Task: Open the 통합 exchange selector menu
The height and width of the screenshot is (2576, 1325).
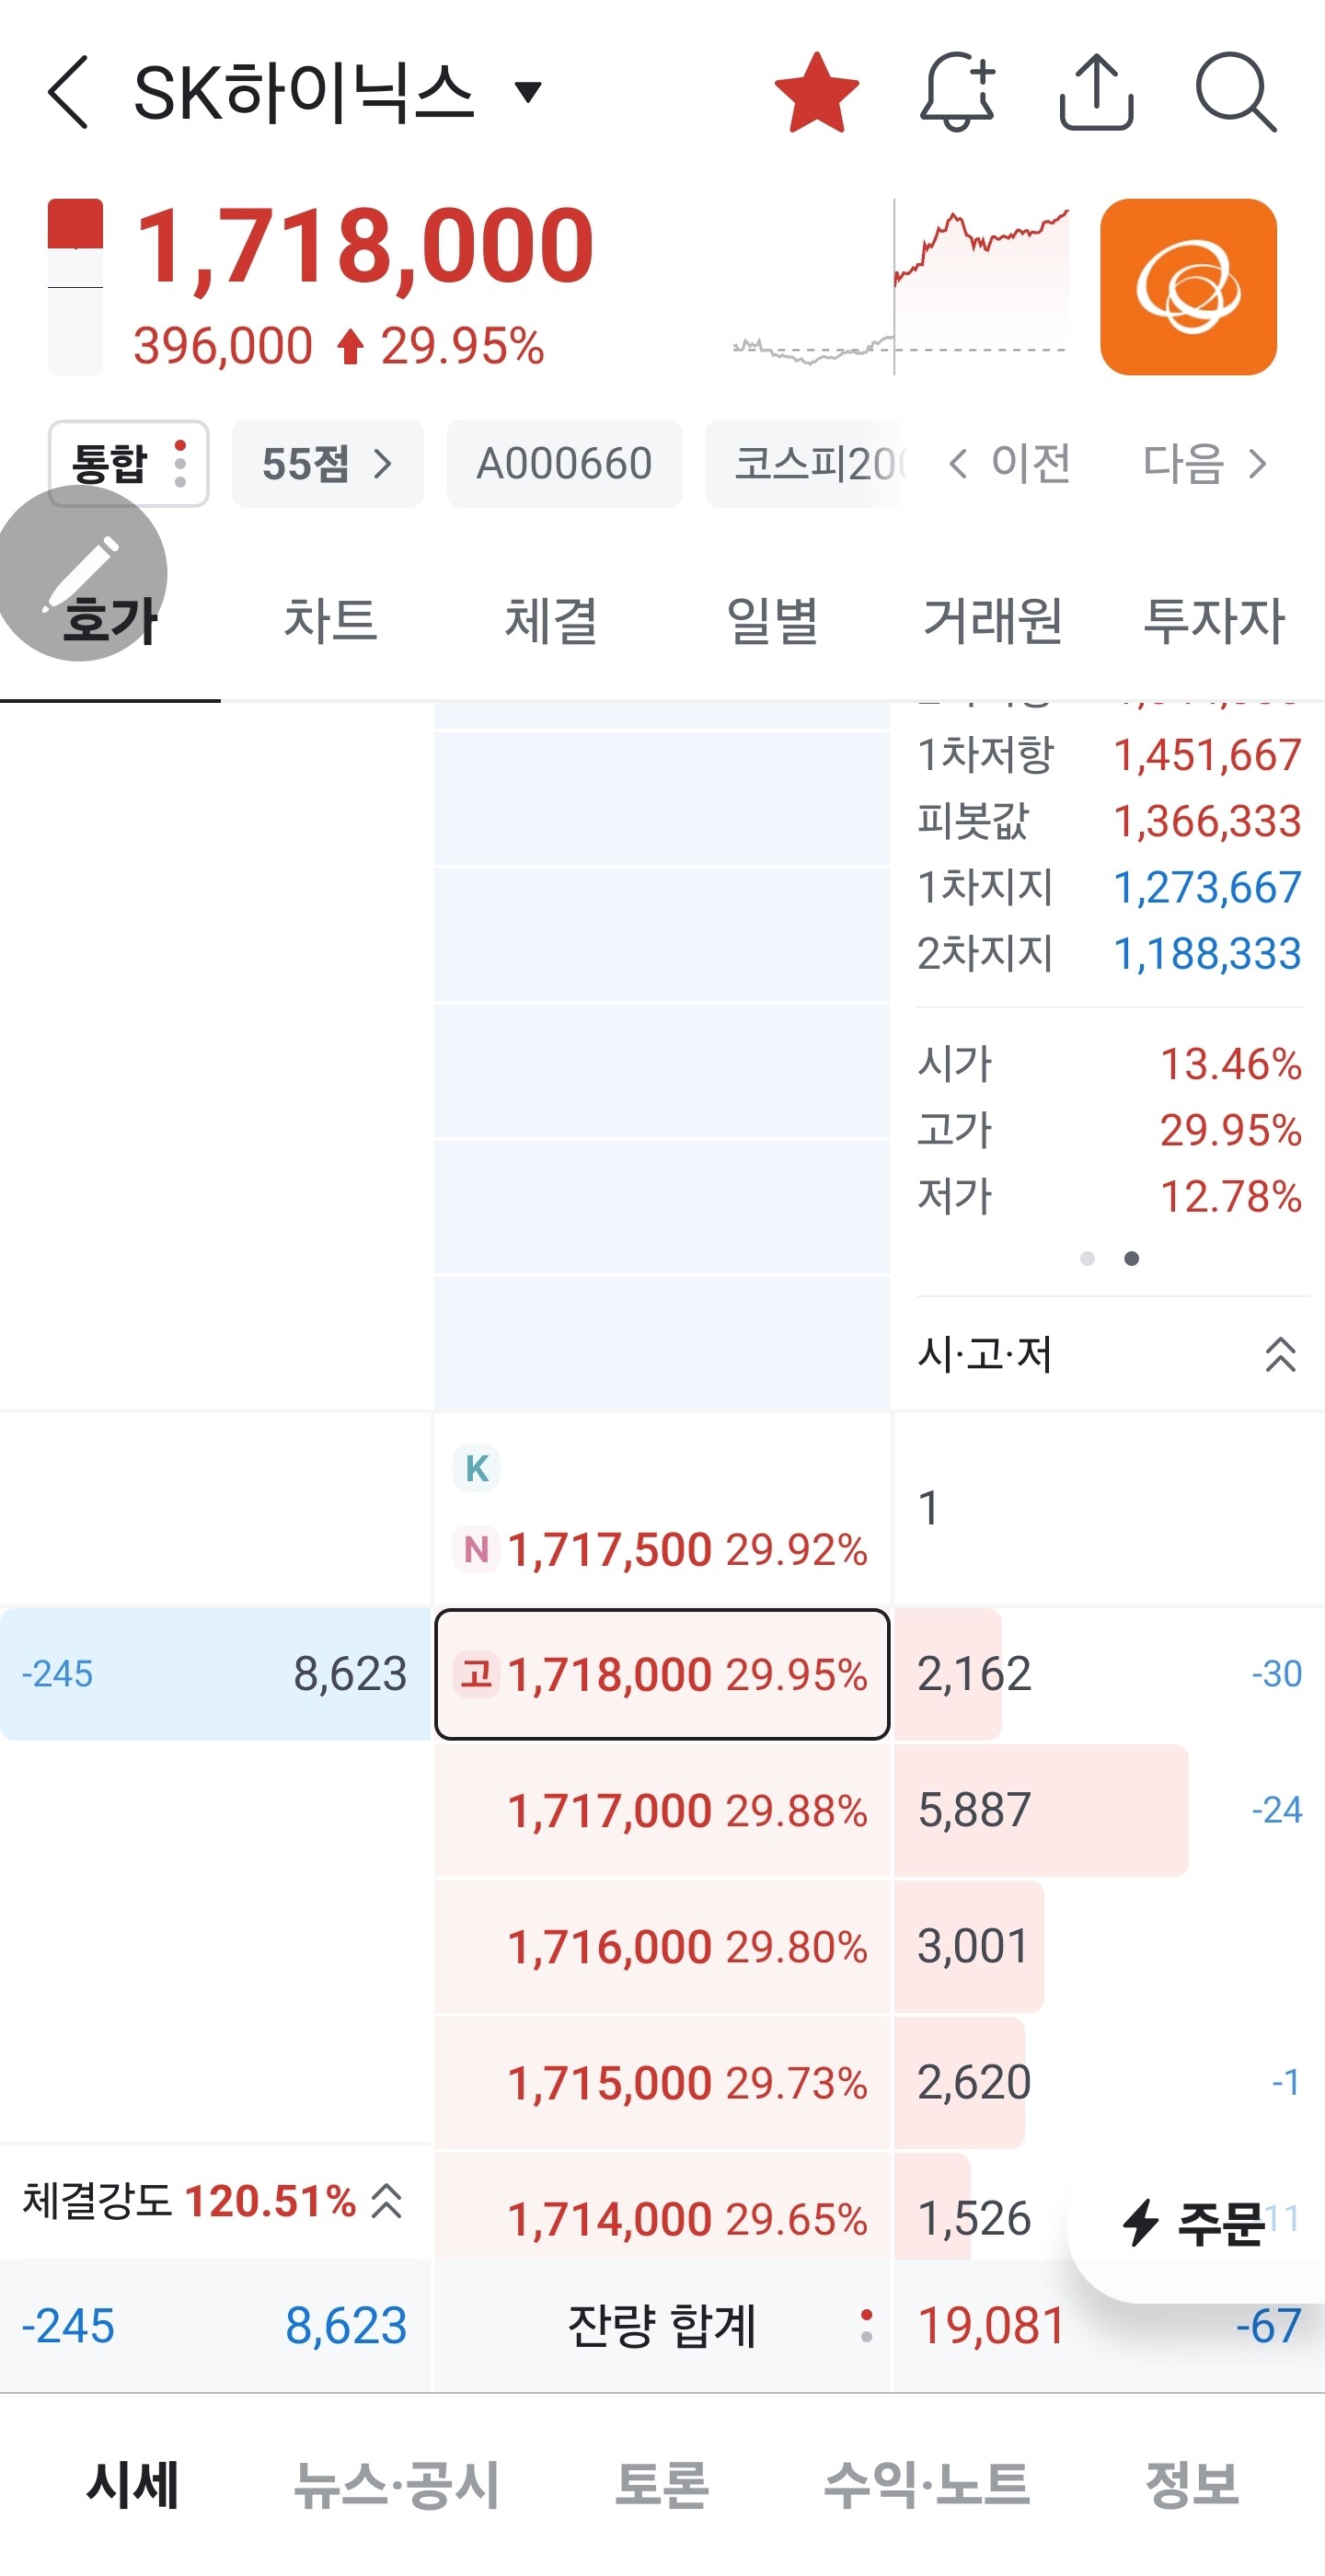Action: 128,464
